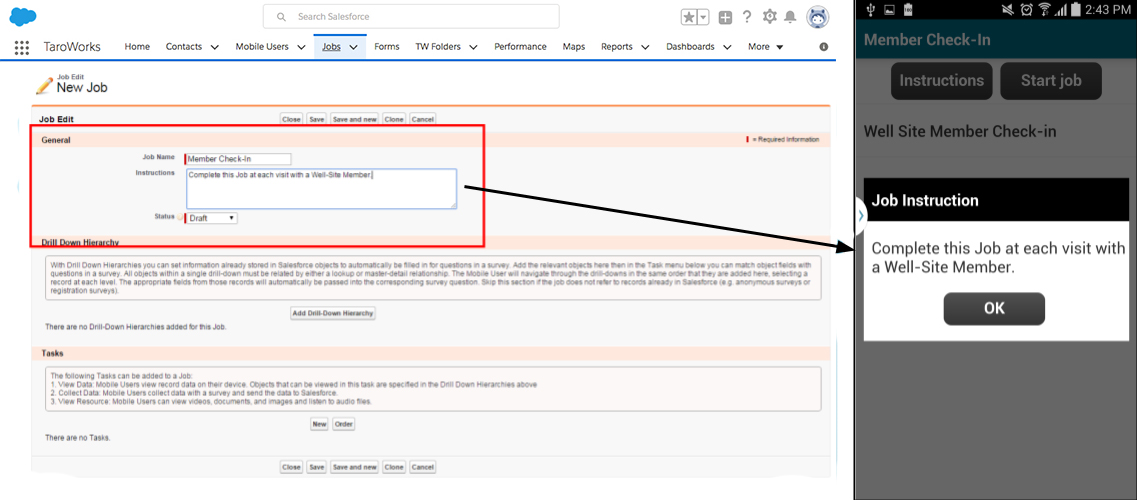The image size is (1137, 500).
Task: Open the Setup gear icon
Action: point(769,17)
